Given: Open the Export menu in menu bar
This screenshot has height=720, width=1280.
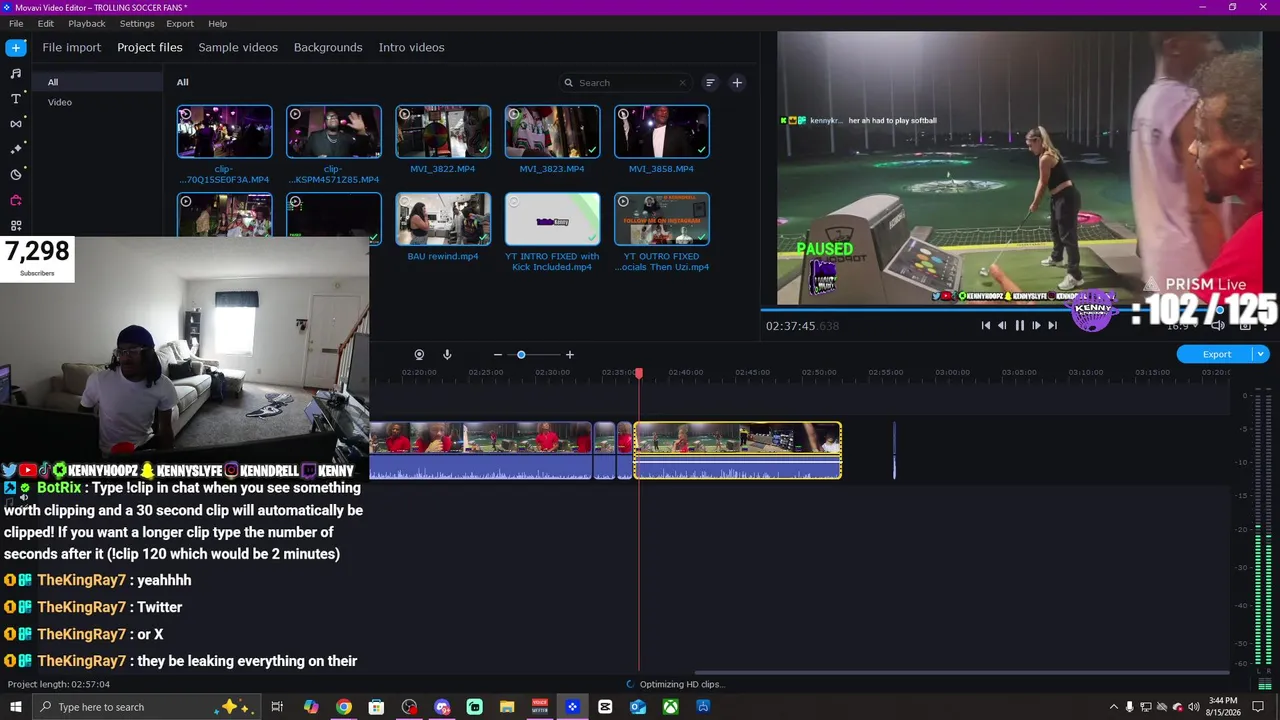Looking at the screenshot, I should (180, 23).
